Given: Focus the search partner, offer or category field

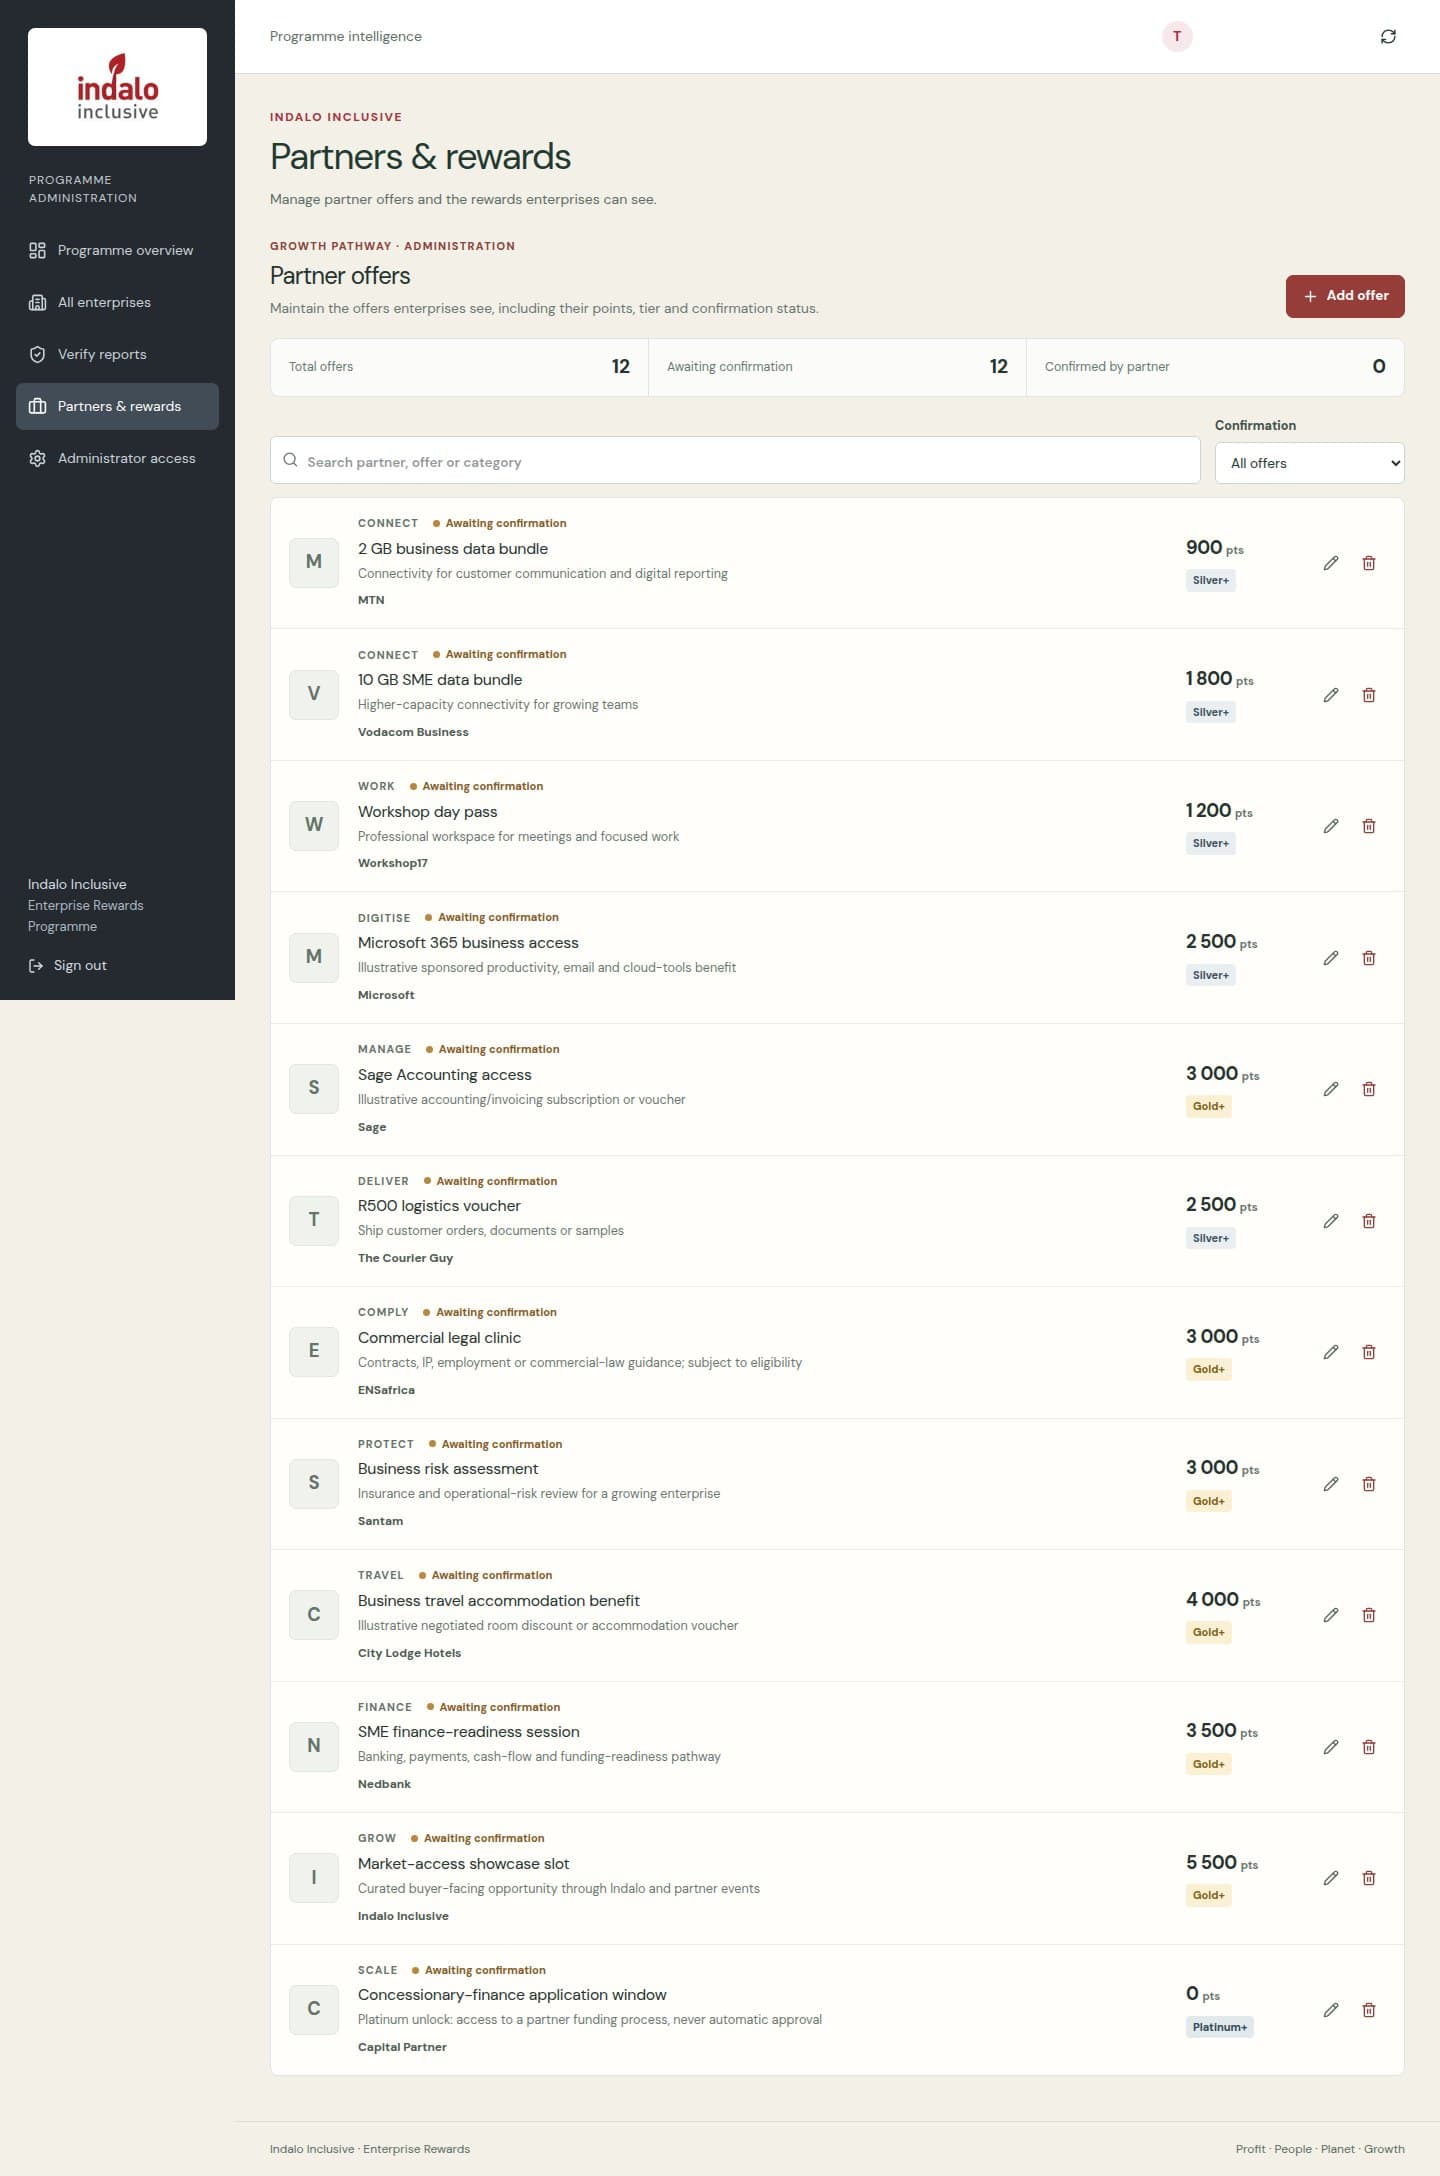Looking at the screenshot, I should [735, 461].
